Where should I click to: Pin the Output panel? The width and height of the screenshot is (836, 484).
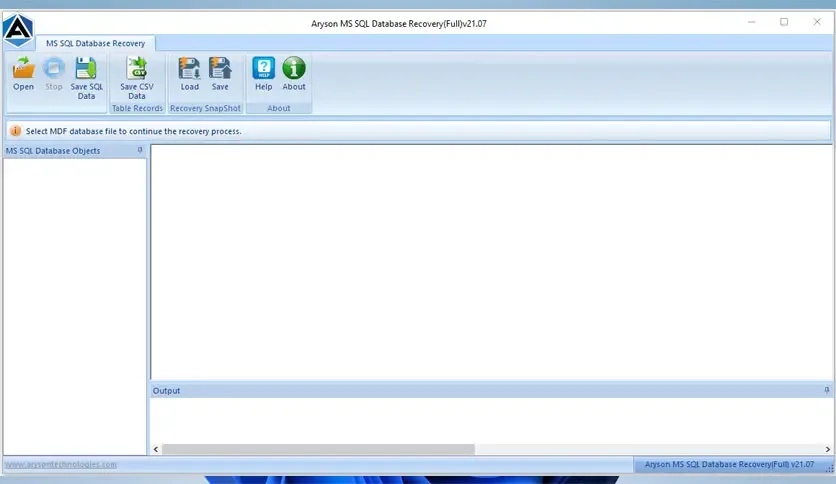click(826, 390)
